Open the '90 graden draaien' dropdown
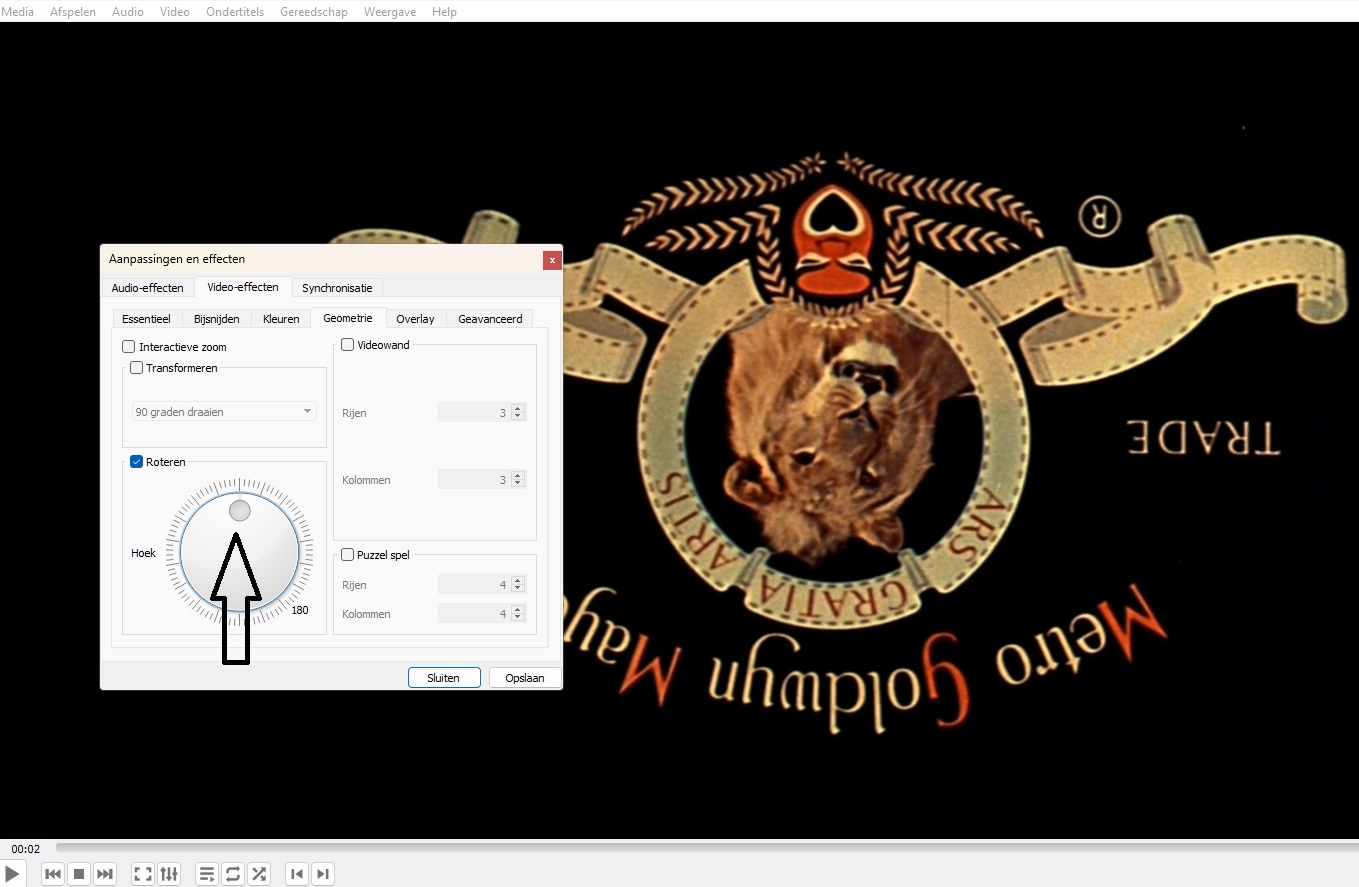1359x887 pixels. point(224,412)
